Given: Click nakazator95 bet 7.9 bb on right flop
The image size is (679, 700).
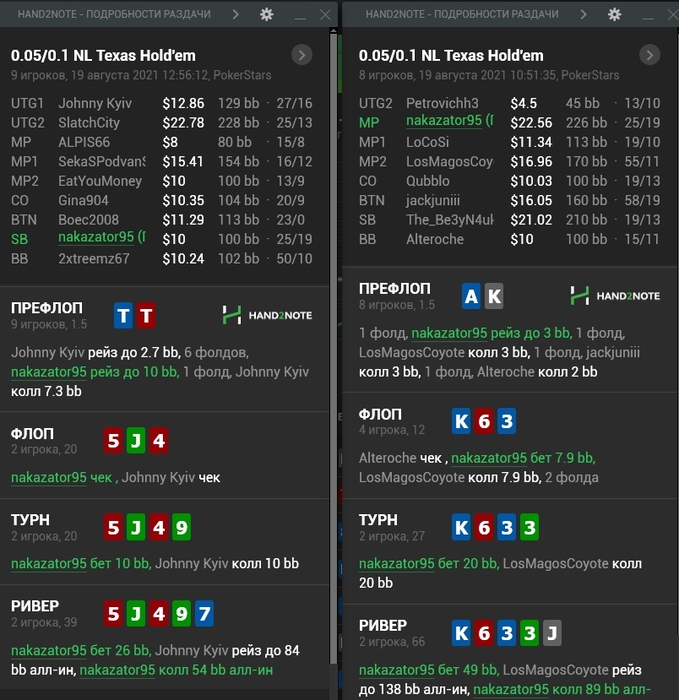Looking at the screenshot, I should [x=523, y=458].
